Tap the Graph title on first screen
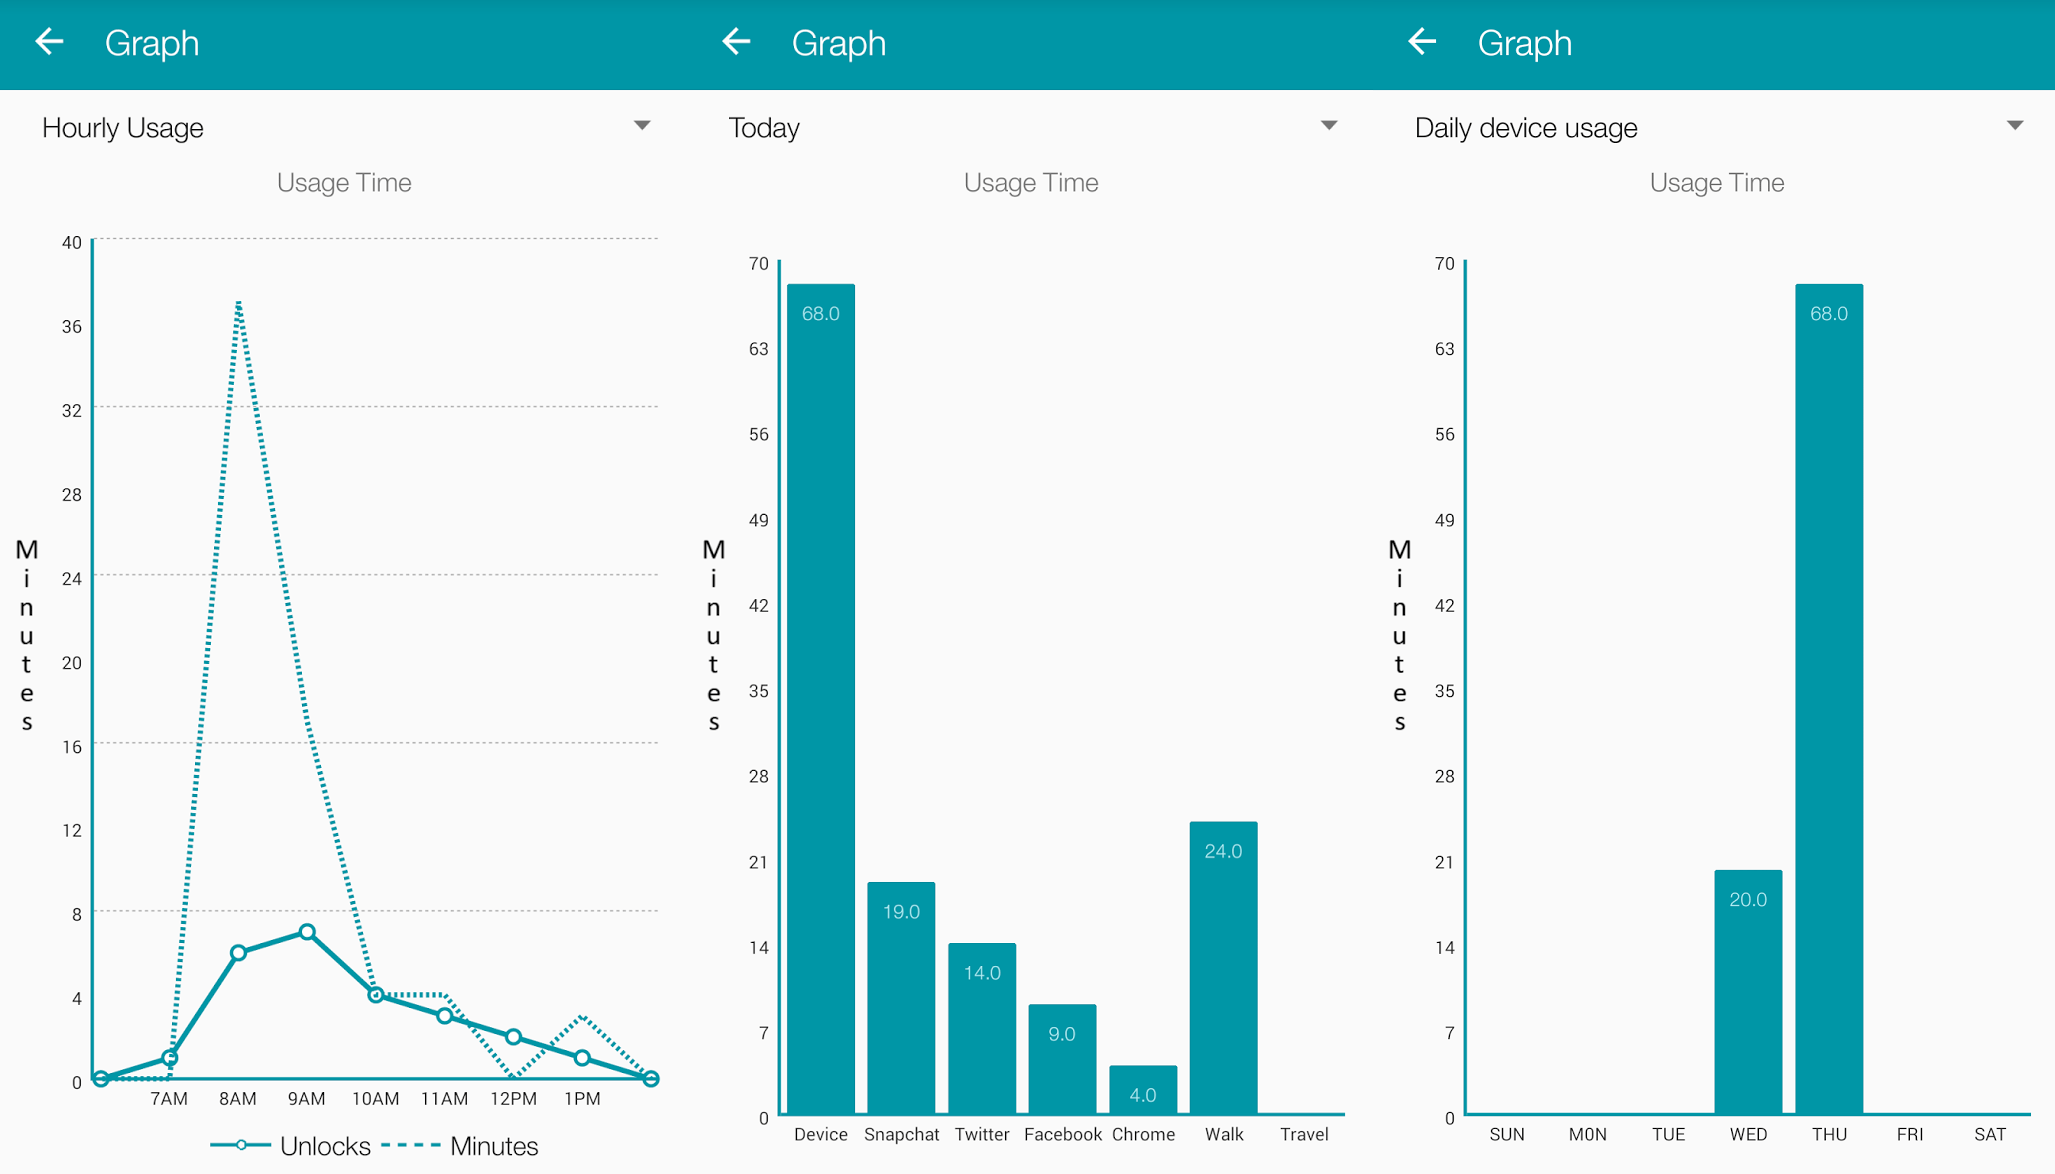The width and height of the screenshot is (2055, 1174). point(152,43)
